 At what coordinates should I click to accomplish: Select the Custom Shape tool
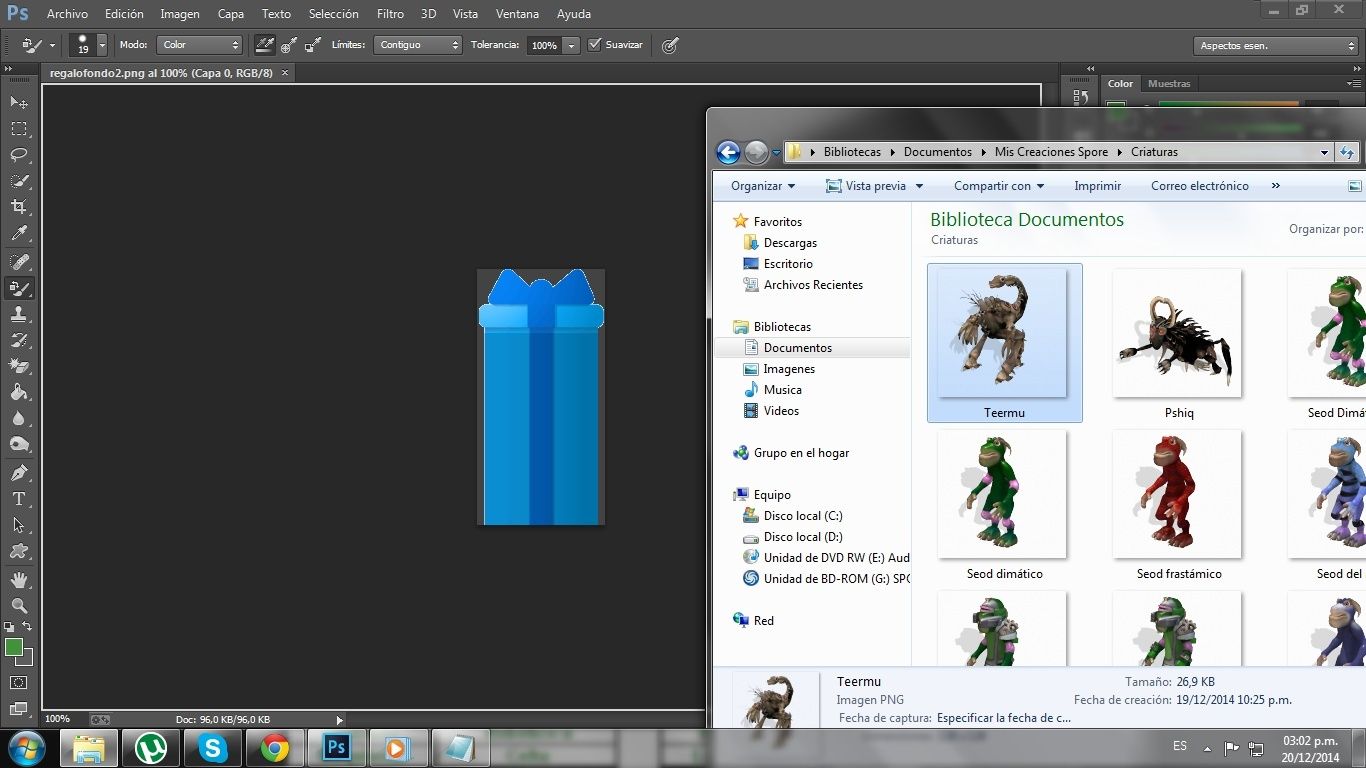point(19,551)
